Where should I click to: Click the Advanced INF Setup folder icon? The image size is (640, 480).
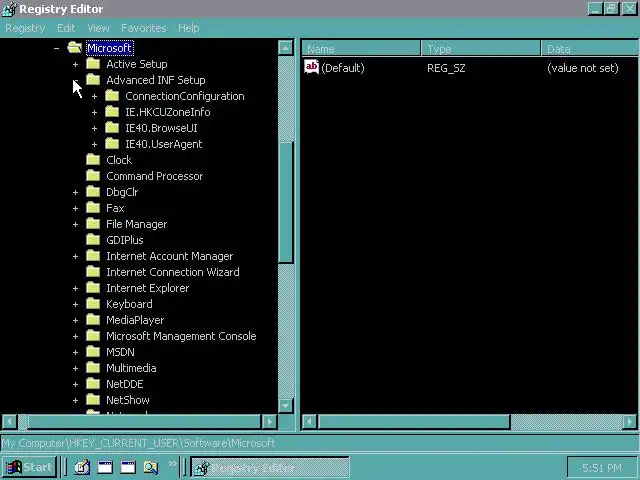pos(93,80)
